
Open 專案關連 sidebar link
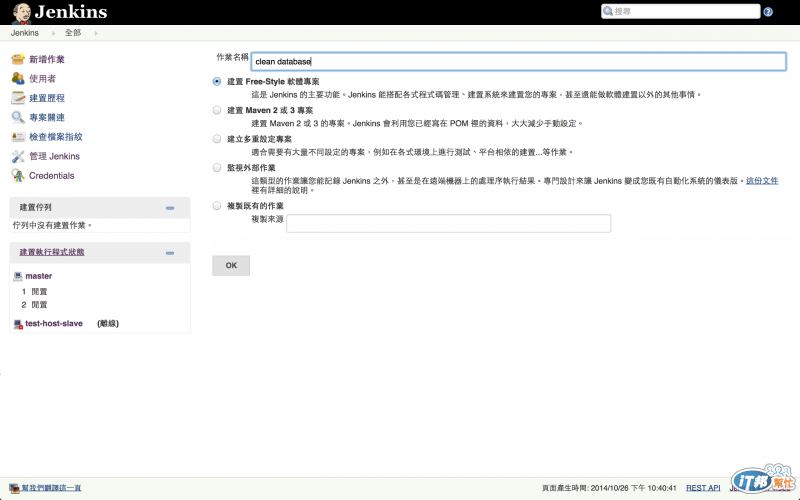47,117
